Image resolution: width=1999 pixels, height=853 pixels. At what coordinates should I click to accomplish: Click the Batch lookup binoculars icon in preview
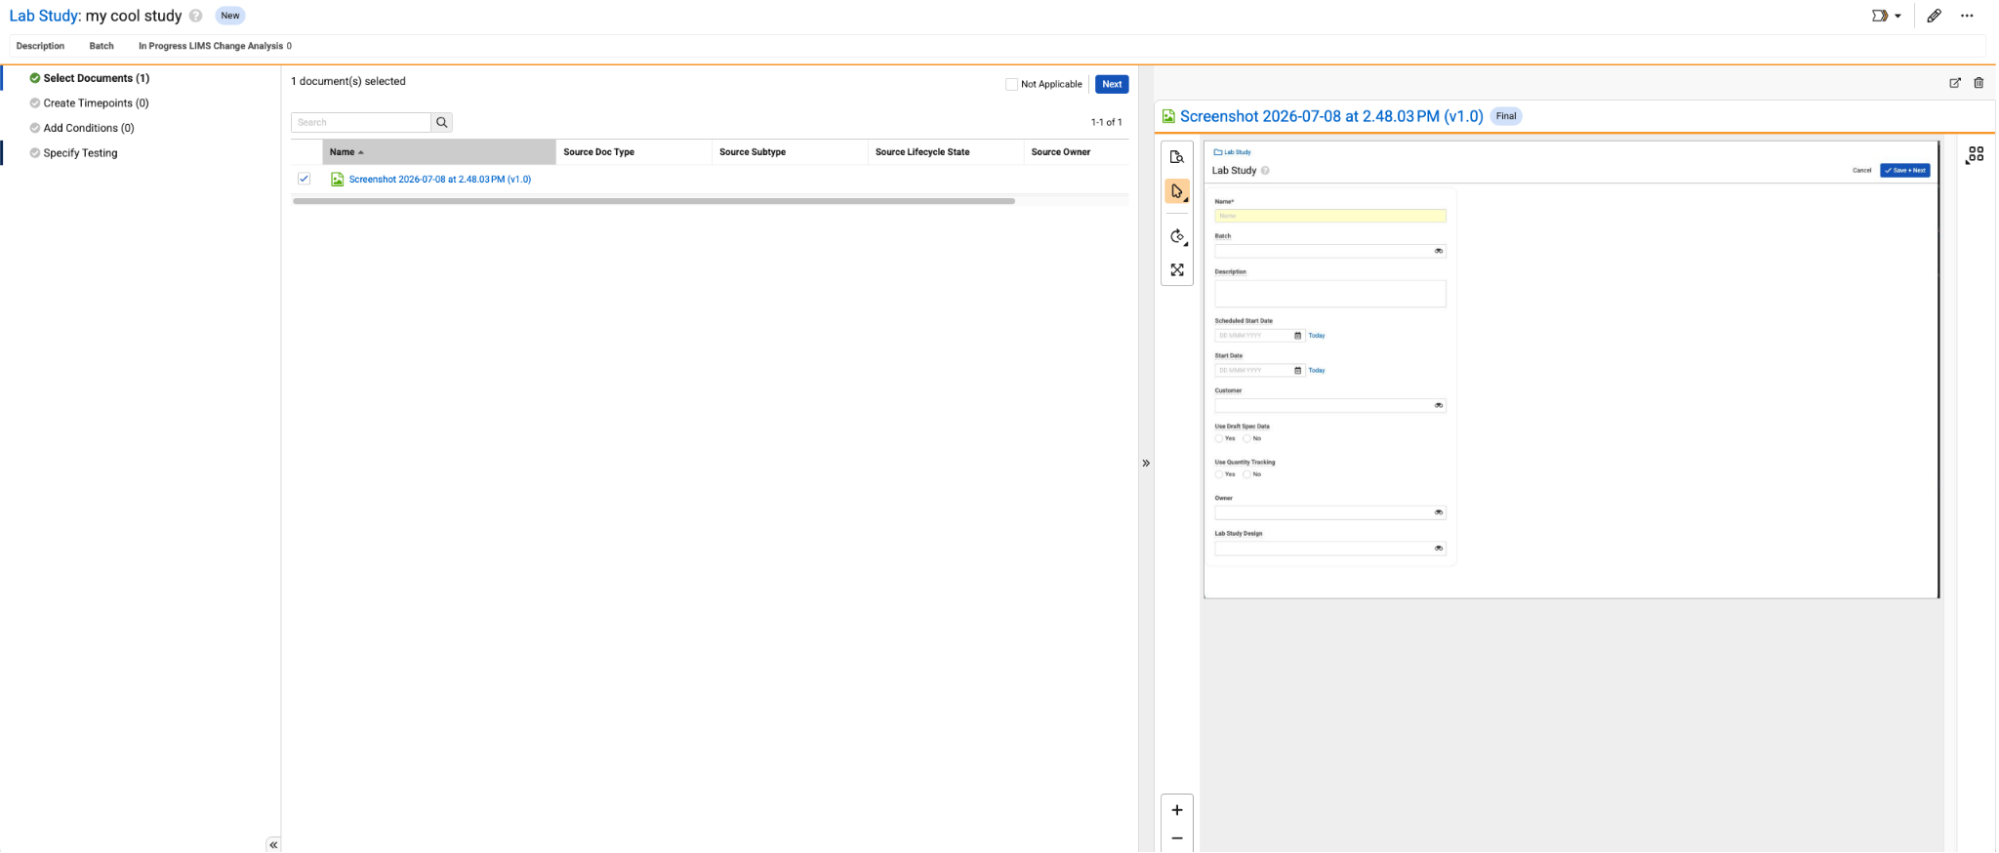1438,251
